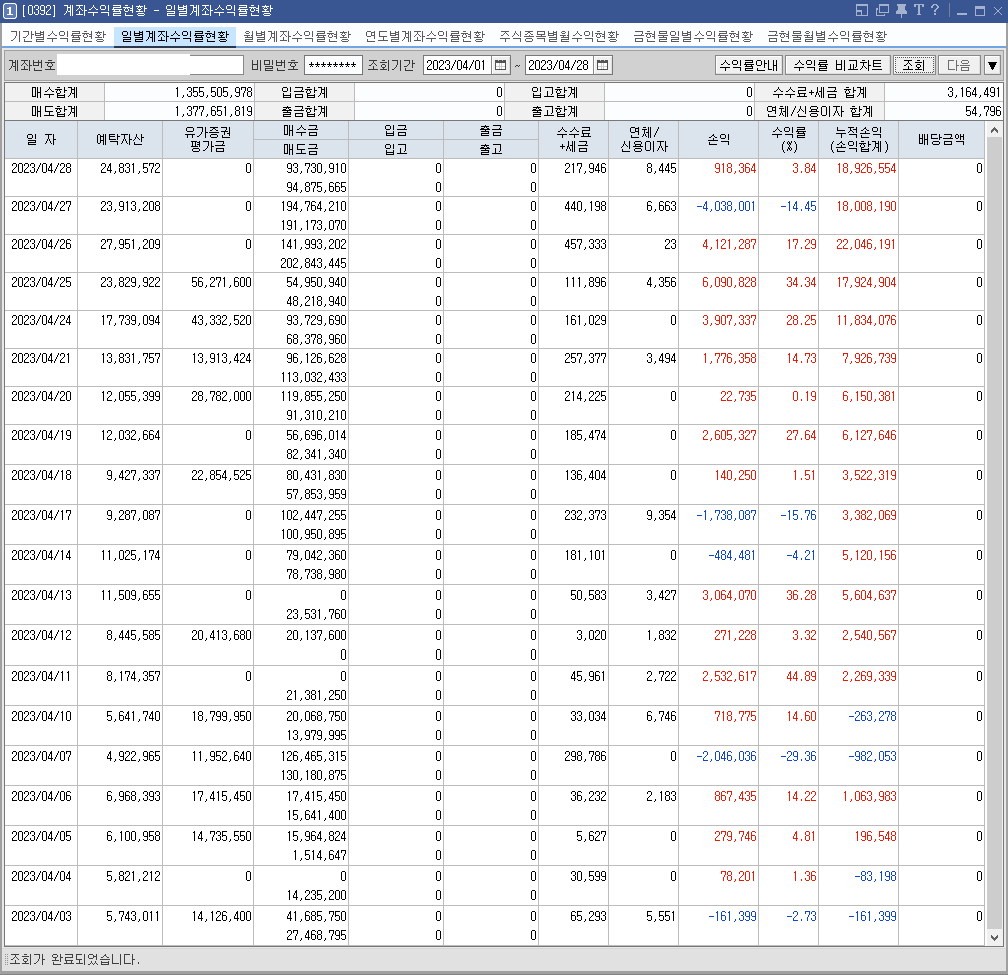Click the table scrollbar up arrow
Image resolution: width=1008 pixels, height=975 pixels.
click(x=994, y=130)
